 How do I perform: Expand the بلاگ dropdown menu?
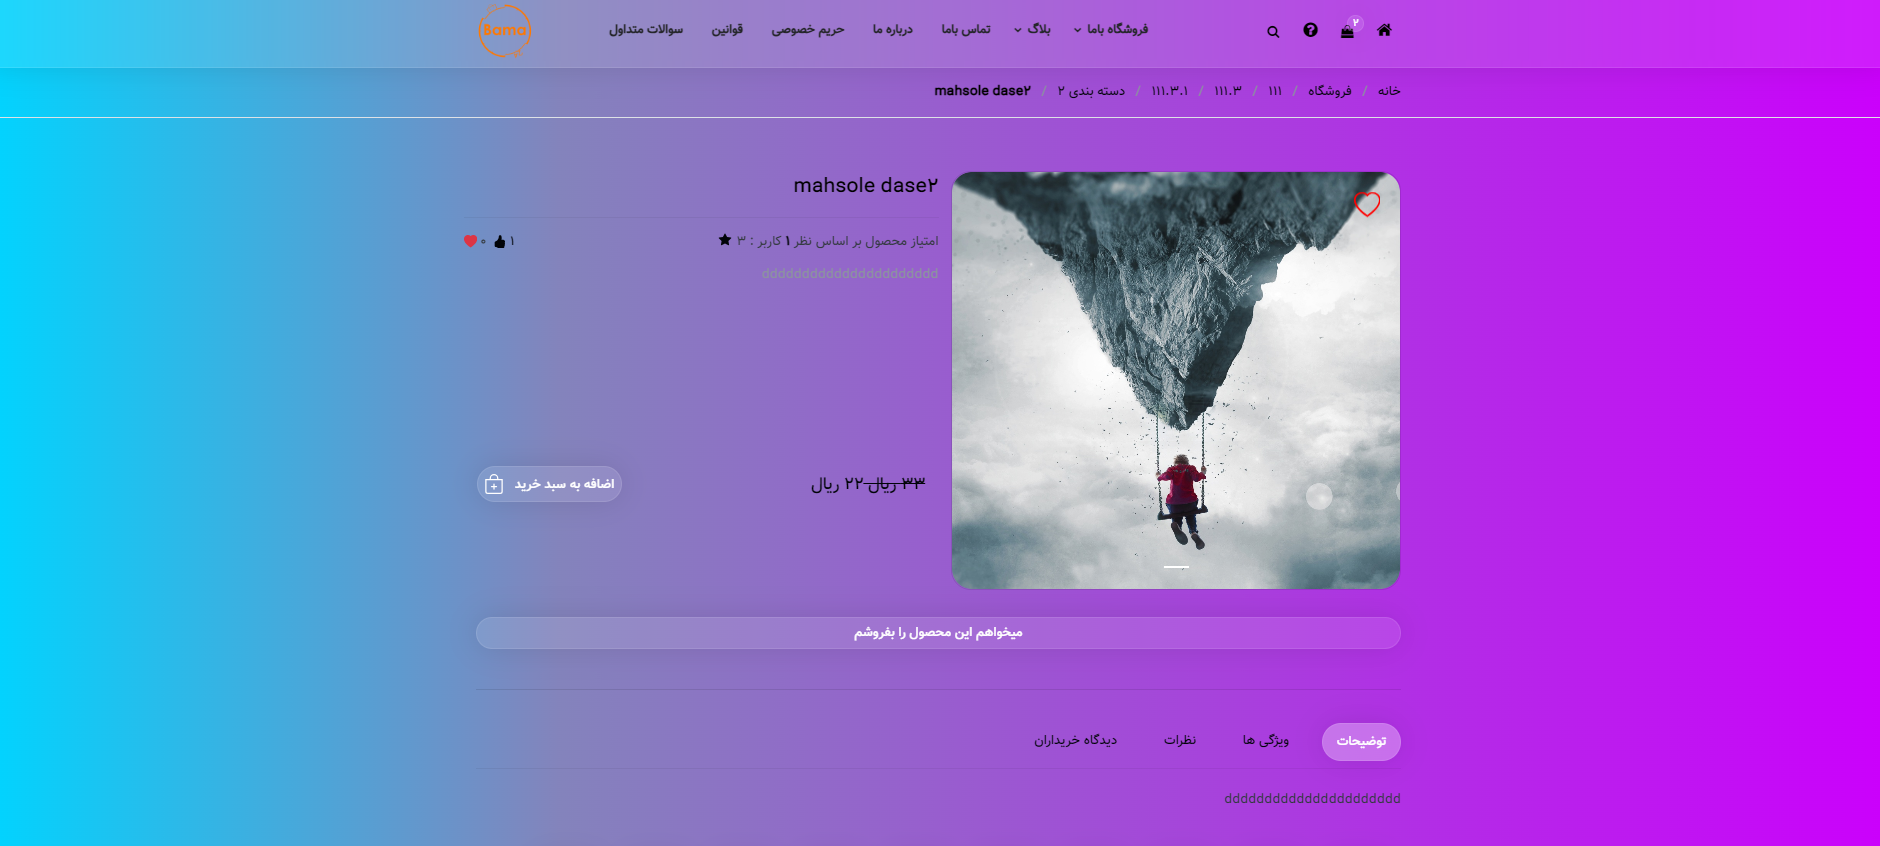coord(1033,30)
